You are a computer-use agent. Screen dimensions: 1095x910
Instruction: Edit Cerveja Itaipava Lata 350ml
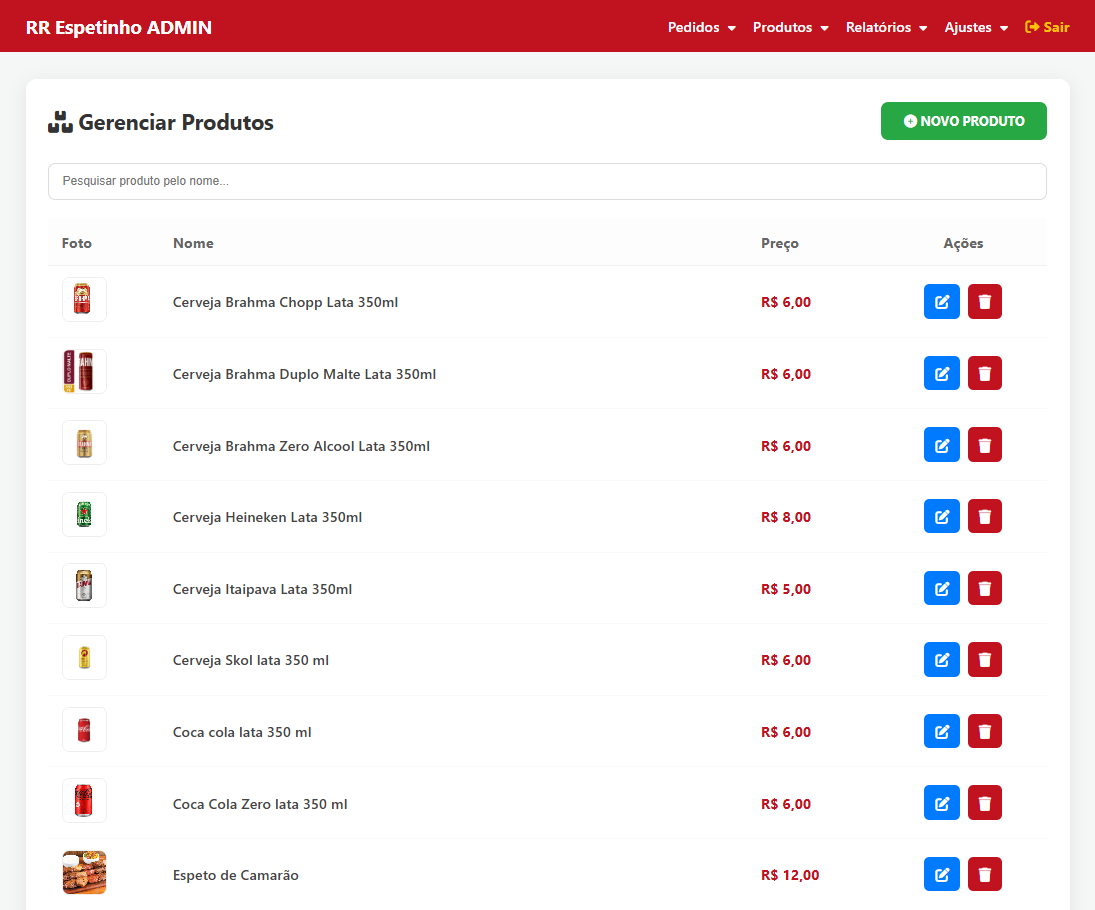pyautogui.click(x=941, y=589)
